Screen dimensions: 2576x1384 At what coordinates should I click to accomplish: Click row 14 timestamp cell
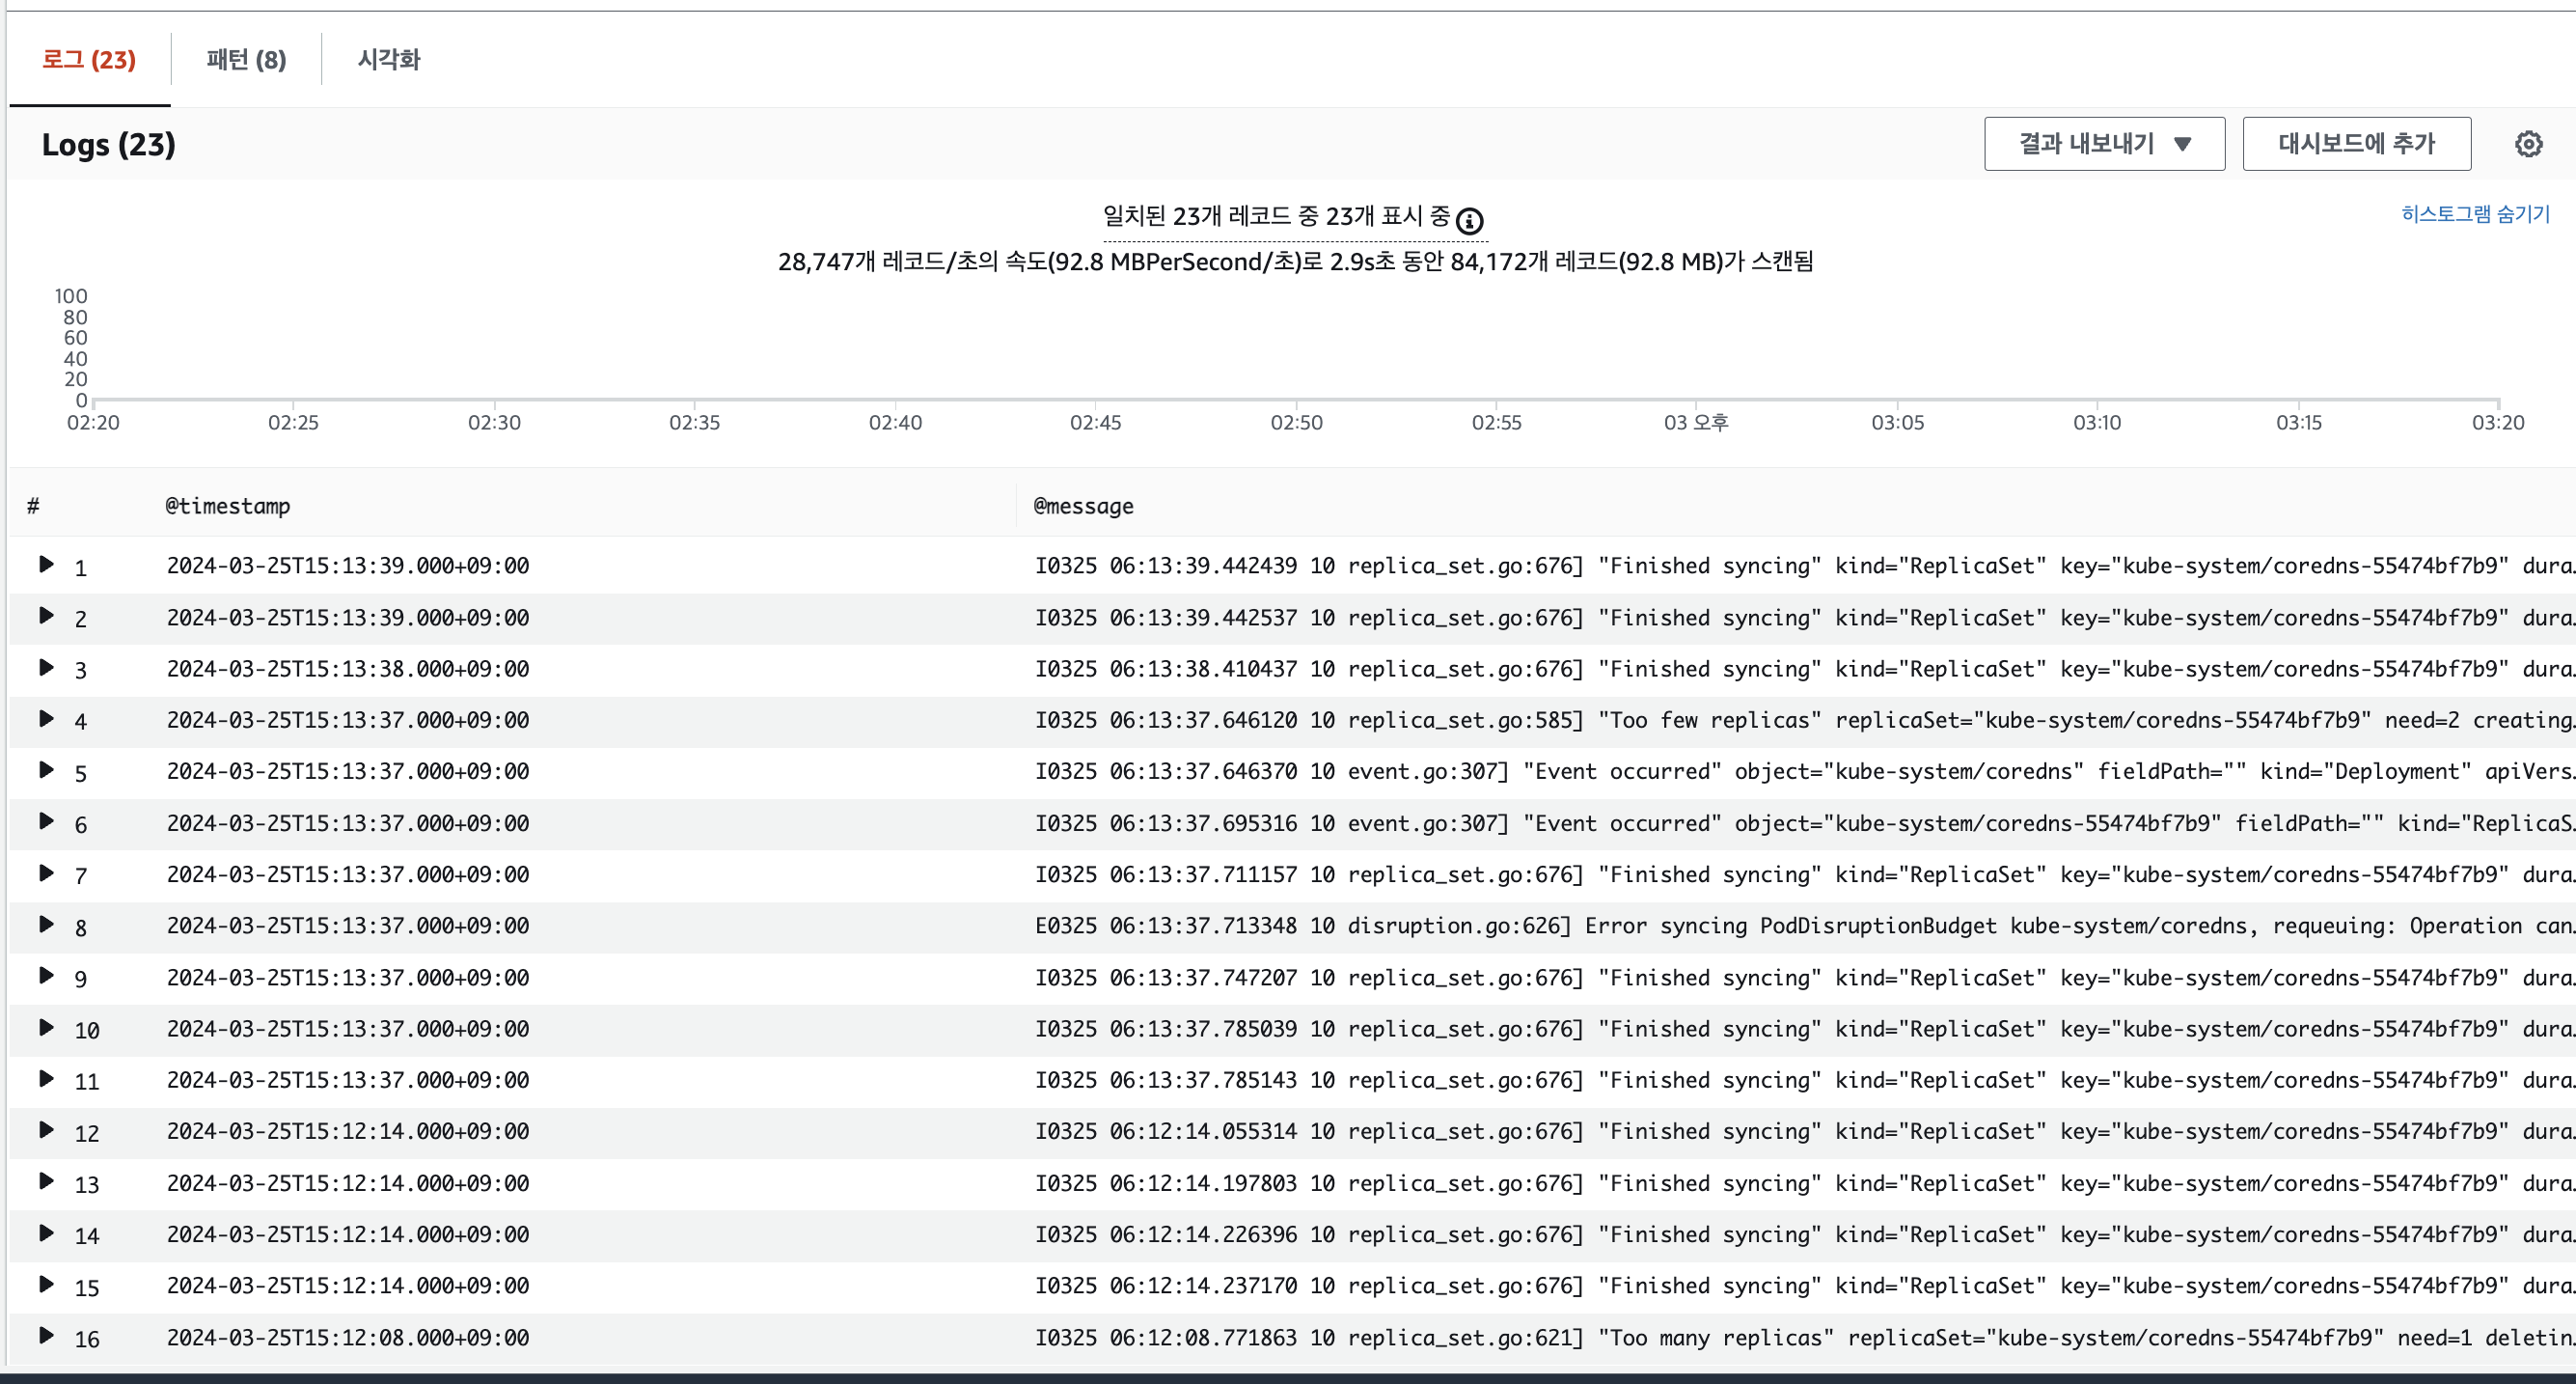347,1235
